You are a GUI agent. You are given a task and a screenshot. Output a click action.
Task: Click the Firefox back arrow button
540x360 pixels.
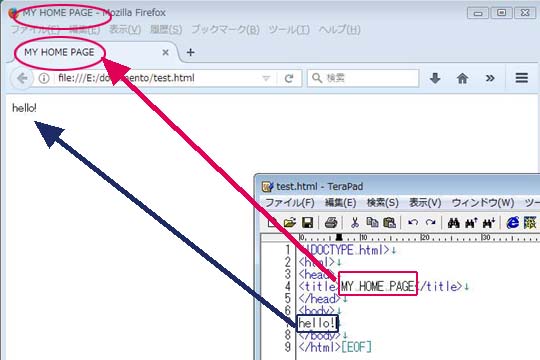click(x=22, y=78)
